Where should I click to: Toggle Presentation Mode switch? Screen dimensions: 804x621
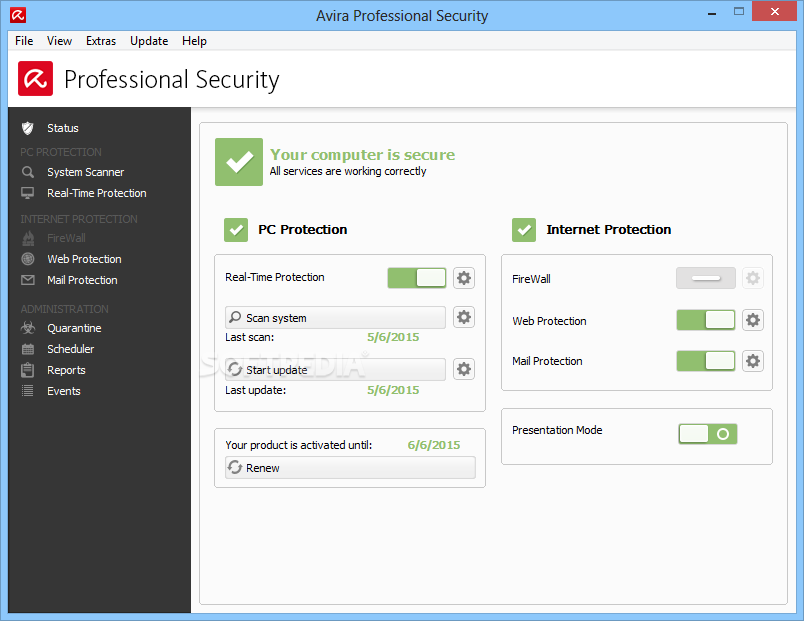click(x=708, y=434)
